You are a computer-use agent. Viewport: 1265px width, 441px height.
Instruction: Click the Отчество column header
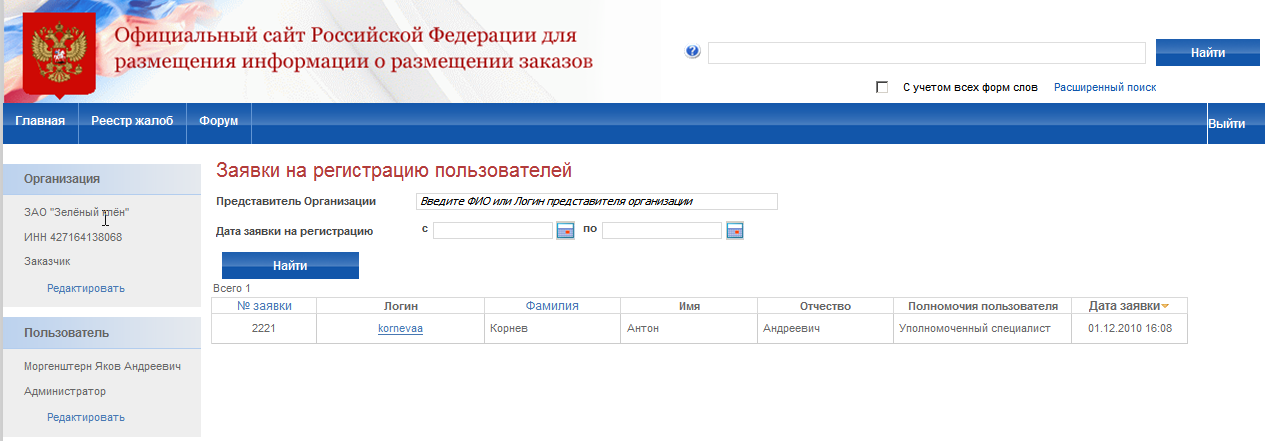click(x=825, y=306)
